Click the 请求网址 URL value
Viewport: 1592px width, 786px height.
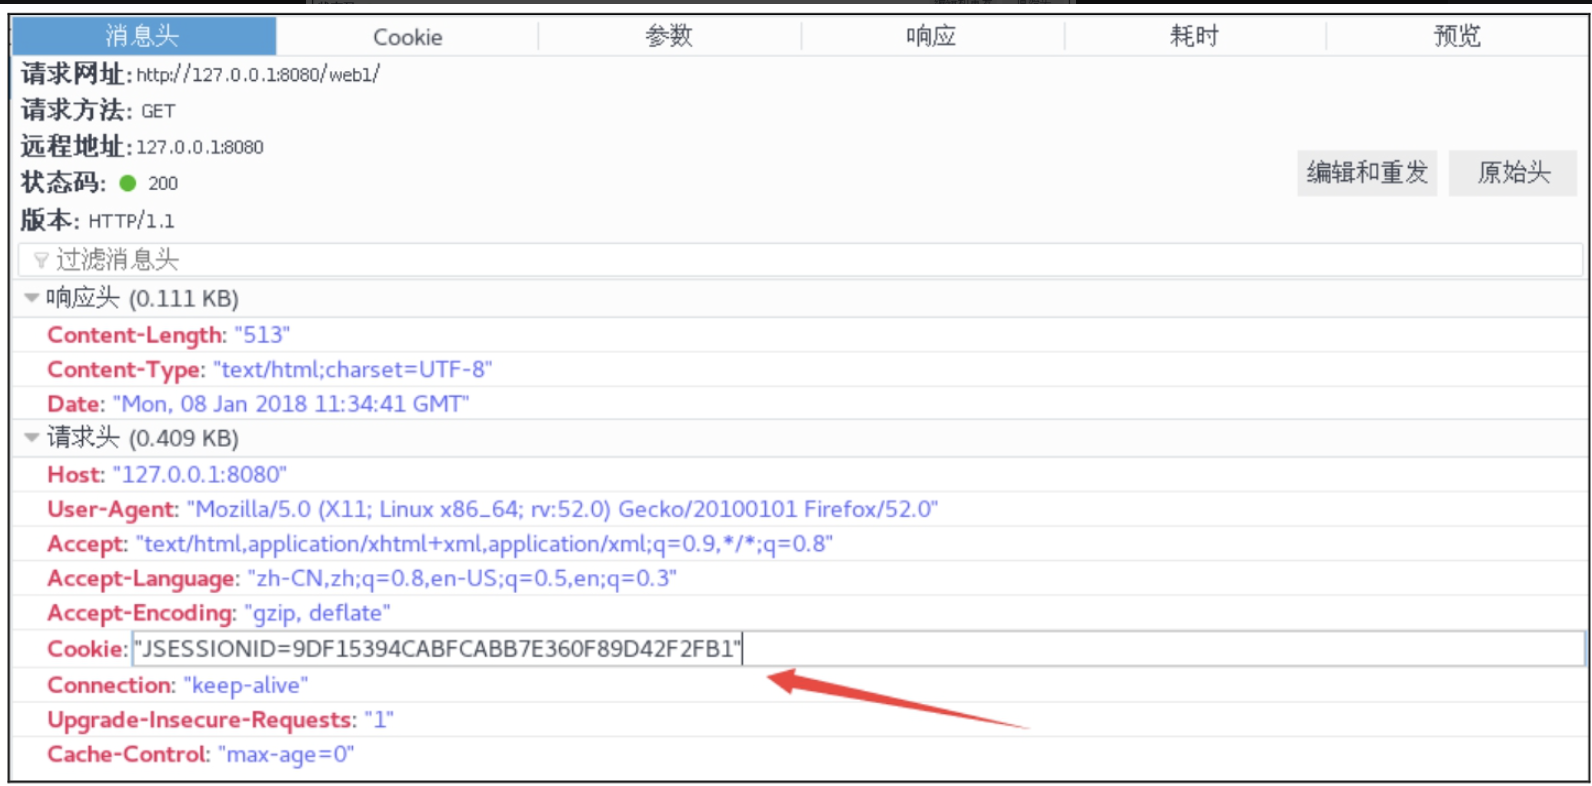click(258, 74)
